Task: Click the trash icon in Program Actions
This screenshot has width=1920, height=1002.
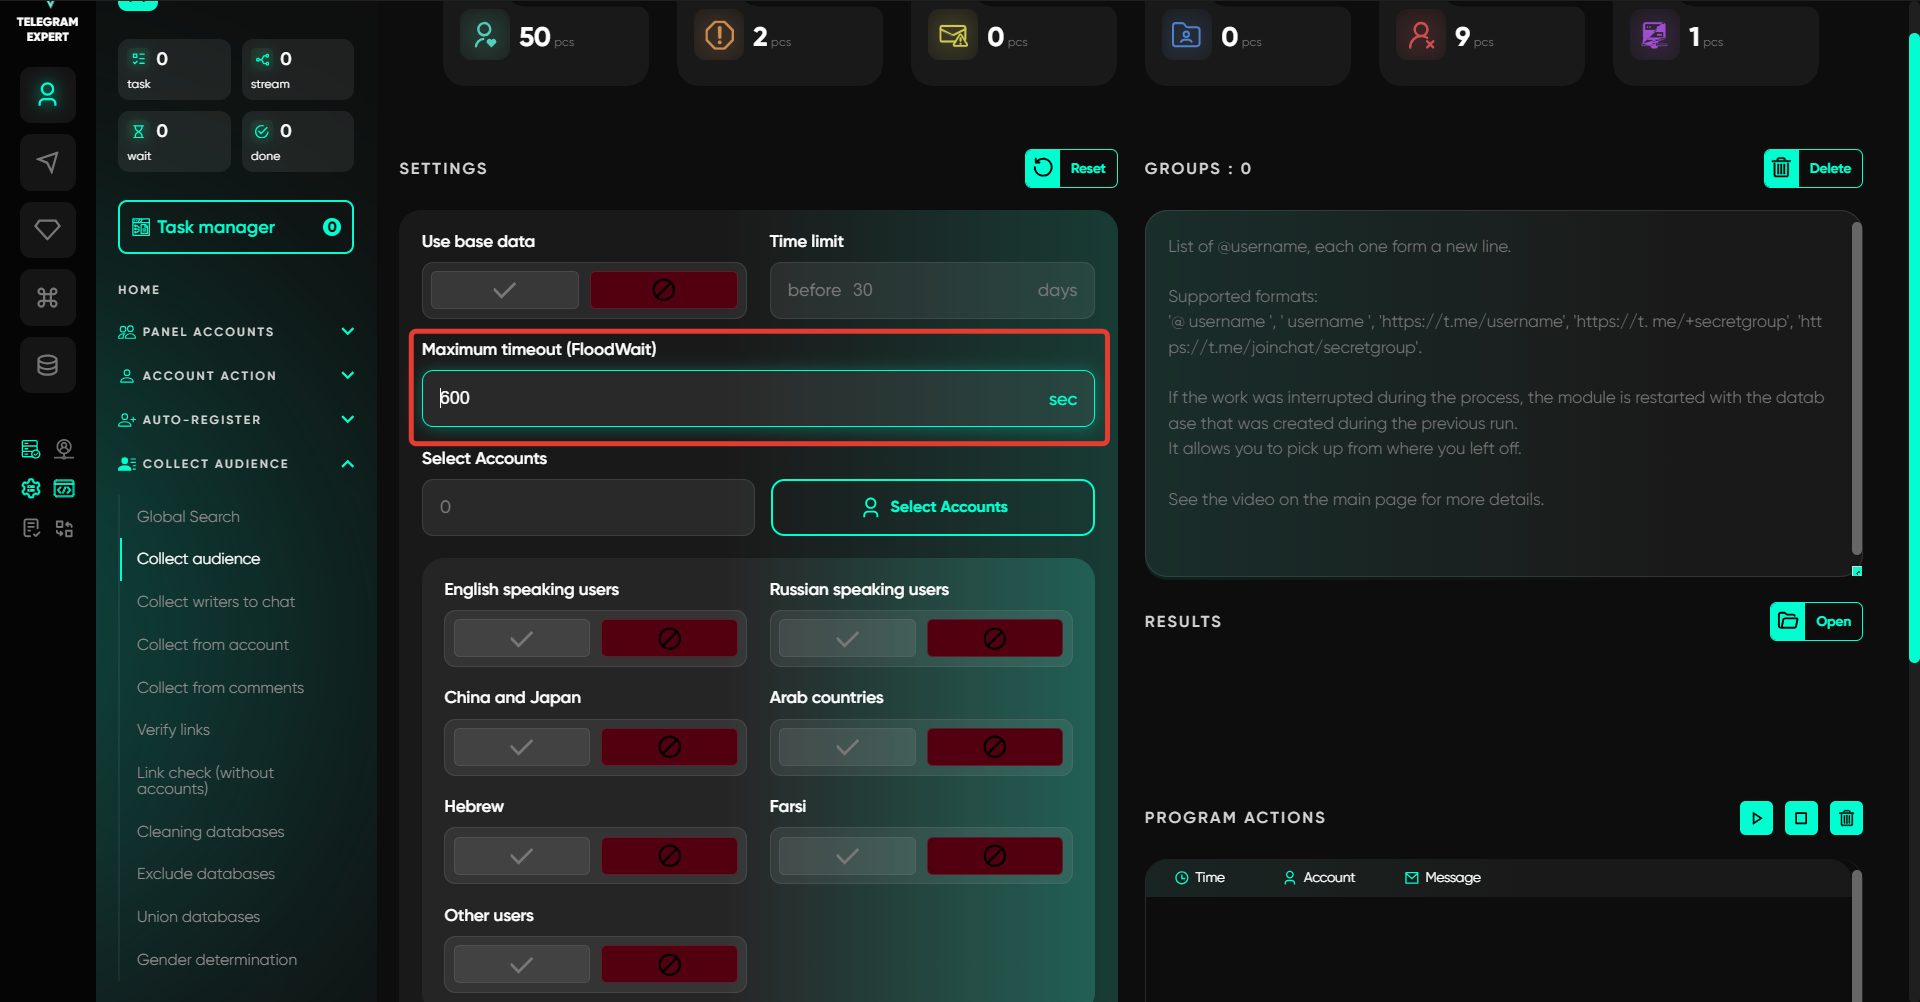Action: coord(1846,818)
